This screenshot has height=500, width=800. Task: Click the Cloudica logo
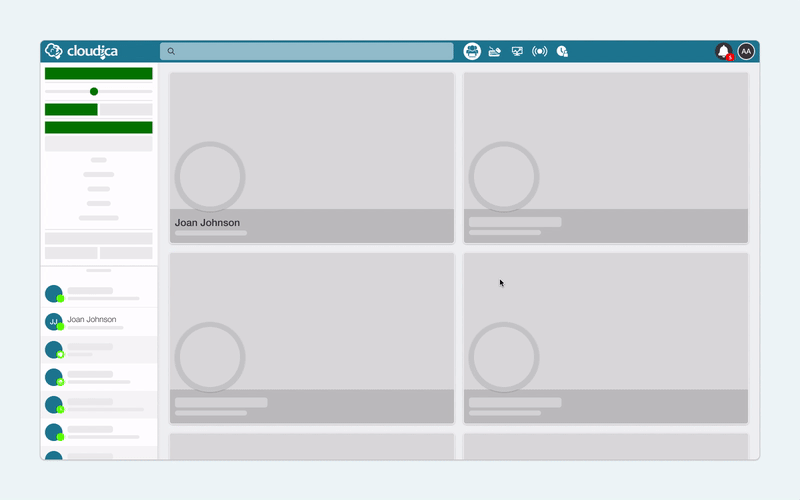82,51
